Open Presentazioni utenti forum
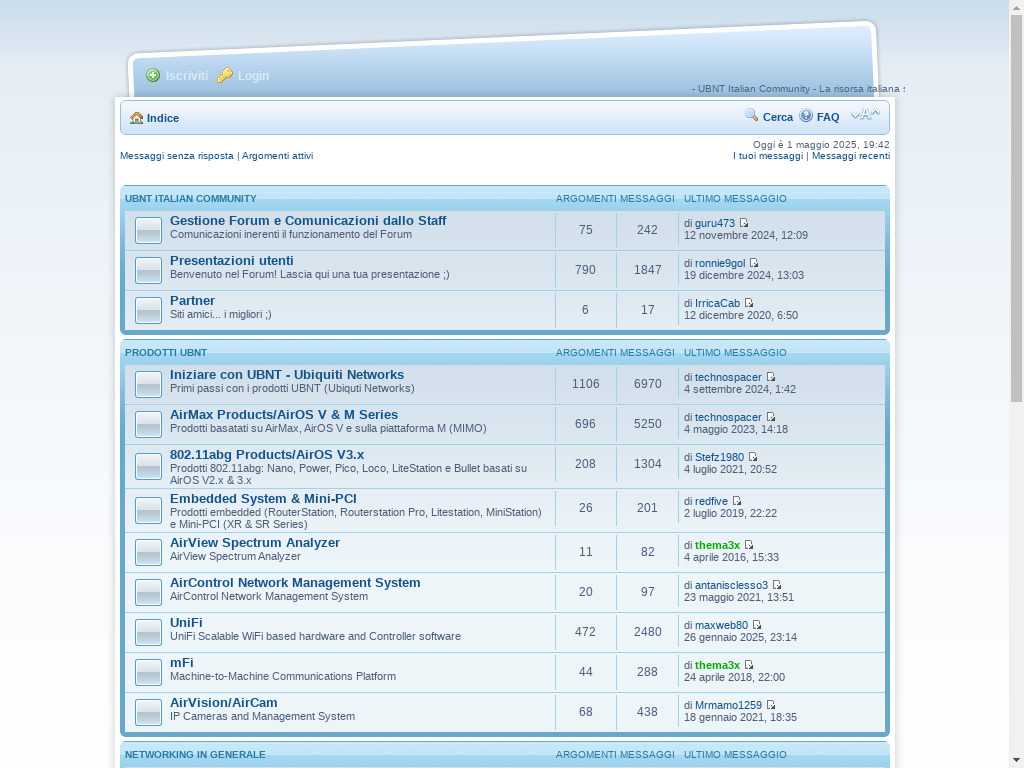This screenshot has width=1024, height=768. click(x=232, y=261)
